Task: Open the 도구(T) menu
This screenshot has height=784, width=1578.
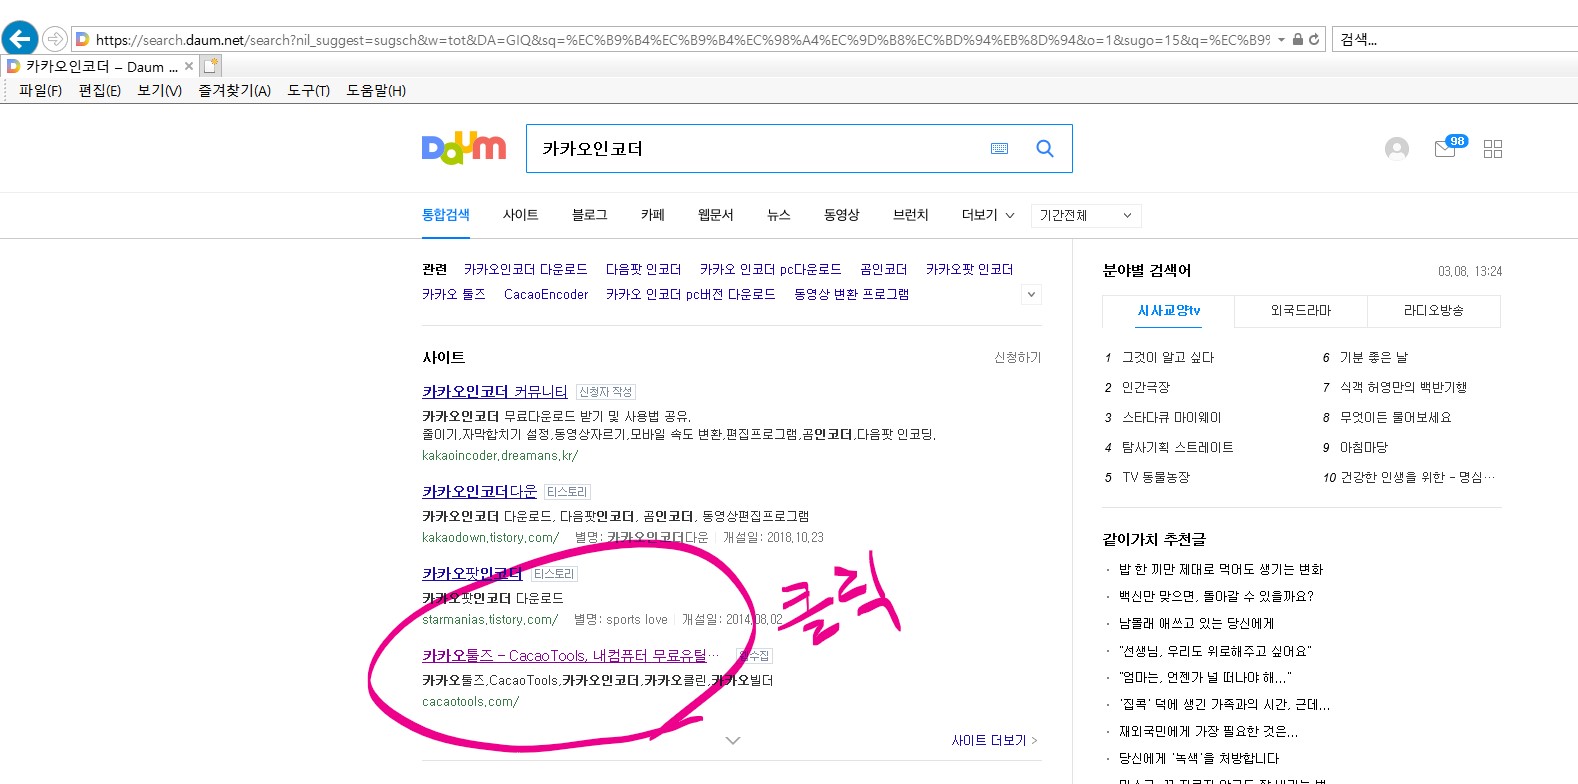Action: click(308, 90)
